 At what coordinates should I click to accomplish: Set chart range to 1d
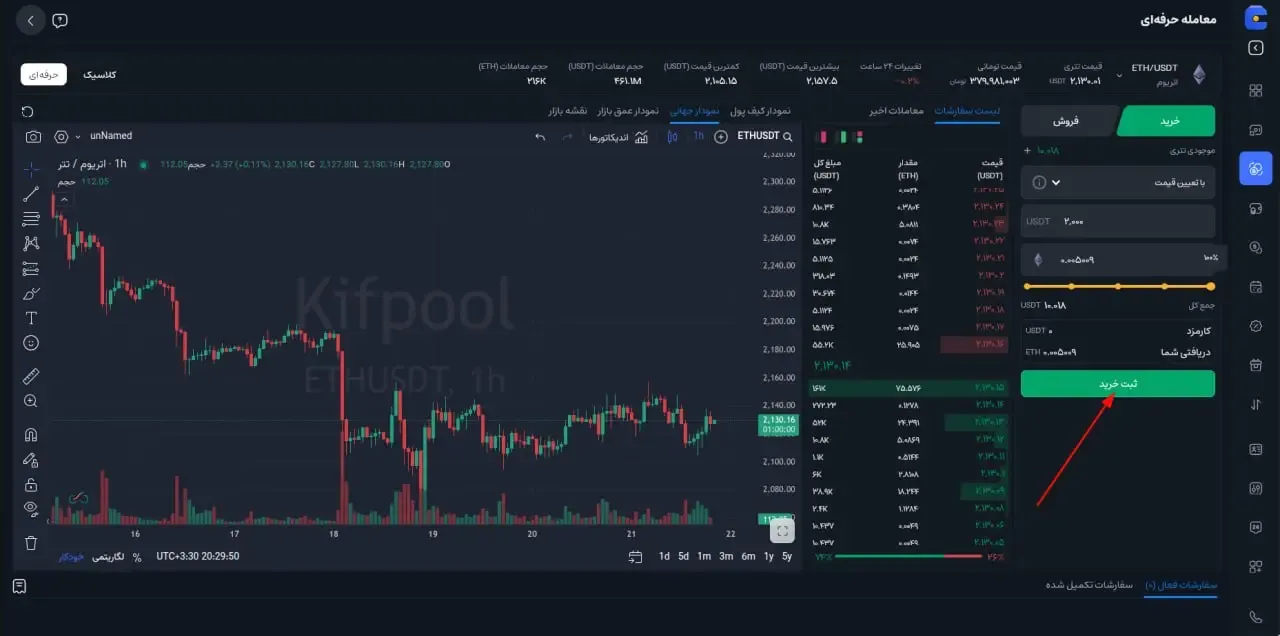(x=664, y=557)
